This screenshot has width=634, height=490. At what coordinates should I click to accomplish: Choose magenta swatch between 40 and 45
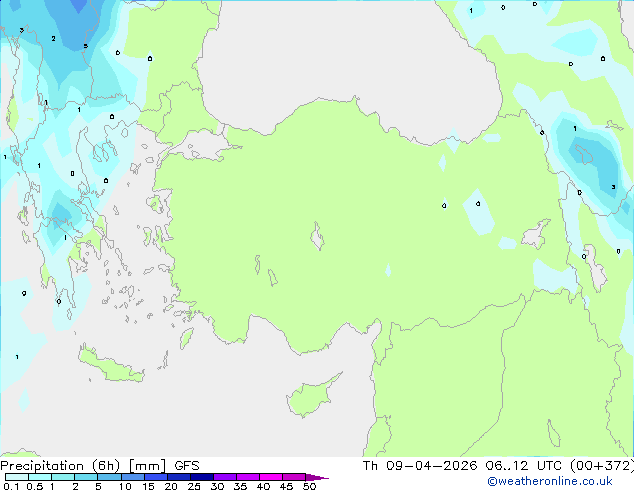[271, 477]
